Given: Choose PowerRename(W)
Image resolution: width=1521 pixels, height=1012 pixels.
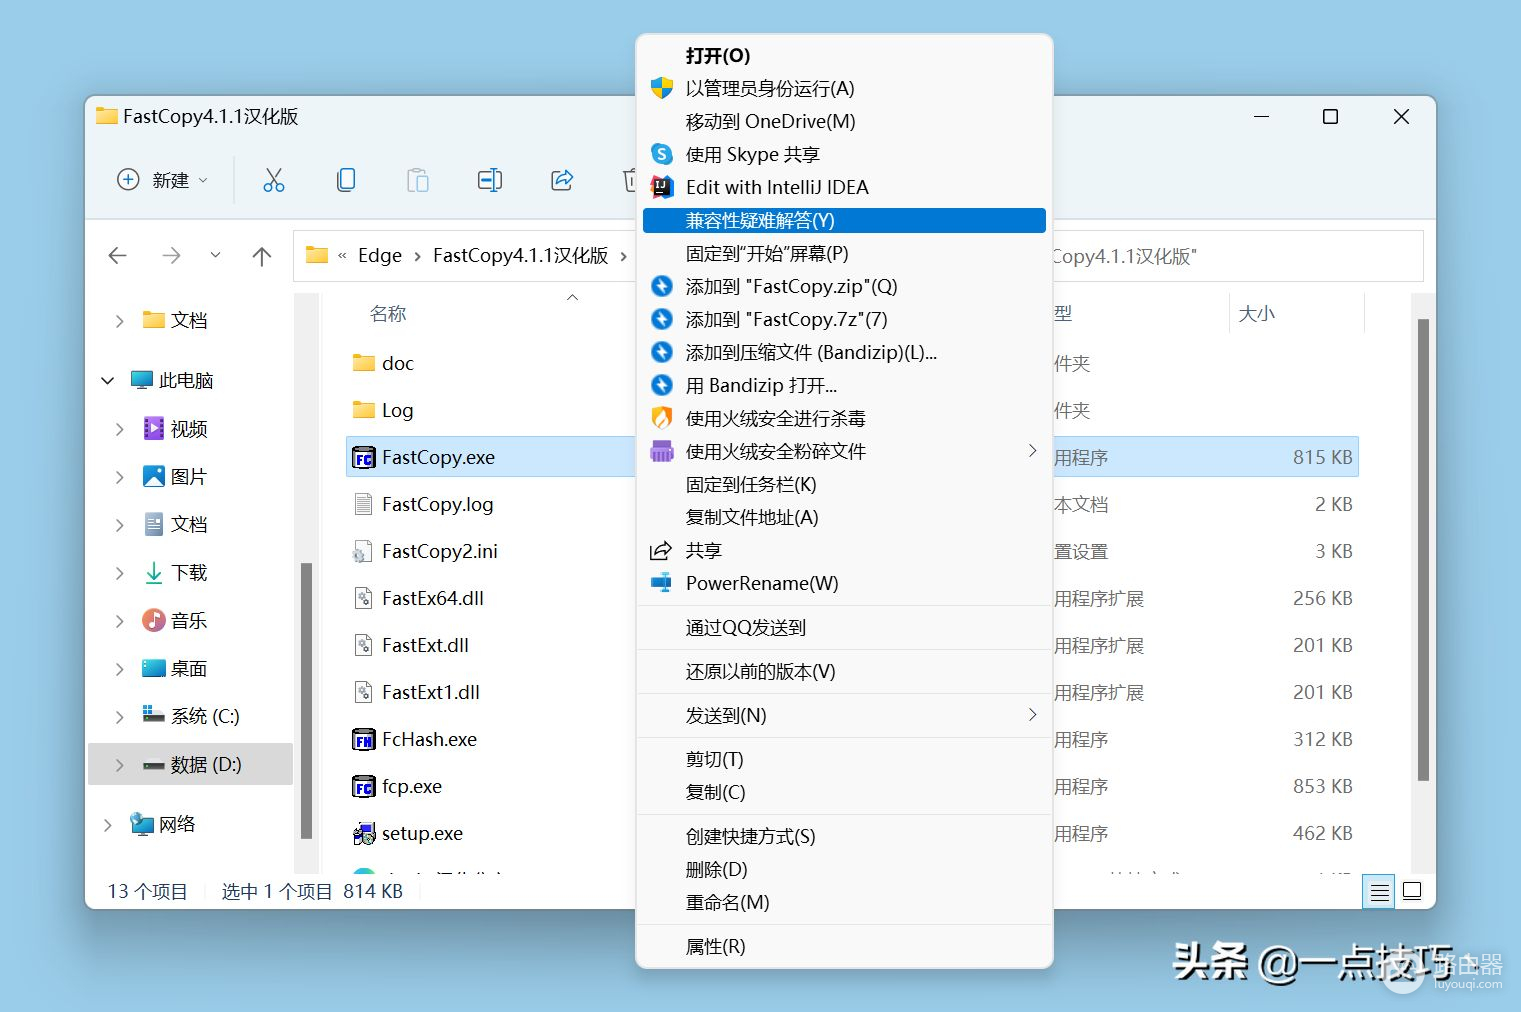Looking at the screenshot, I should [844, 584].
